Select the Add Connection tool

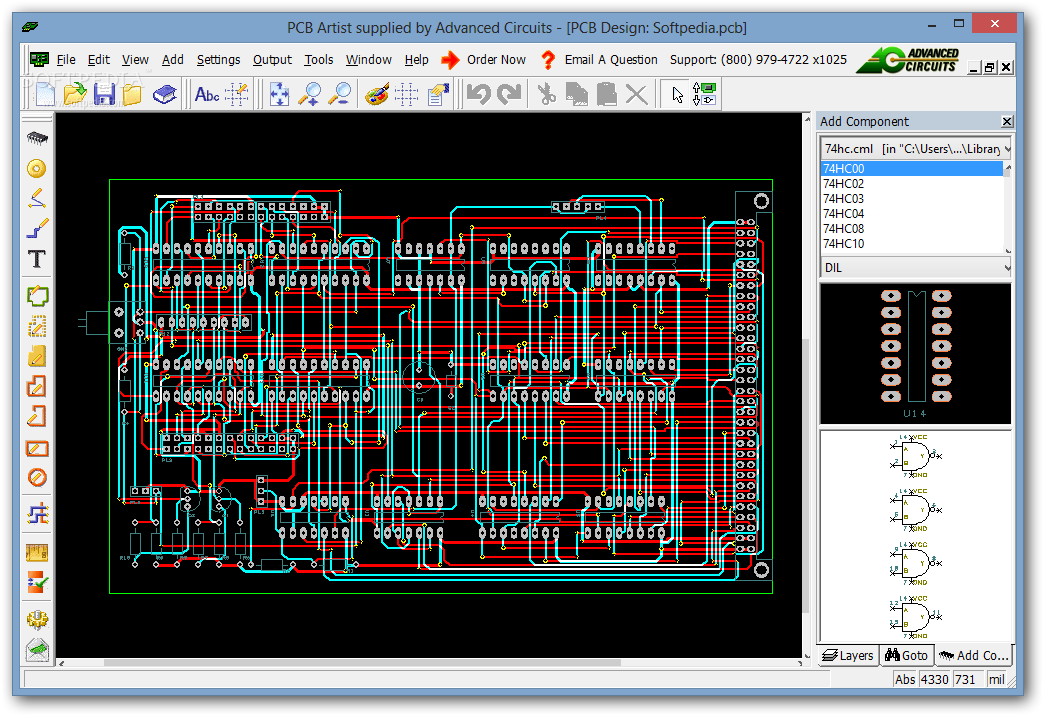click(37, 198)
